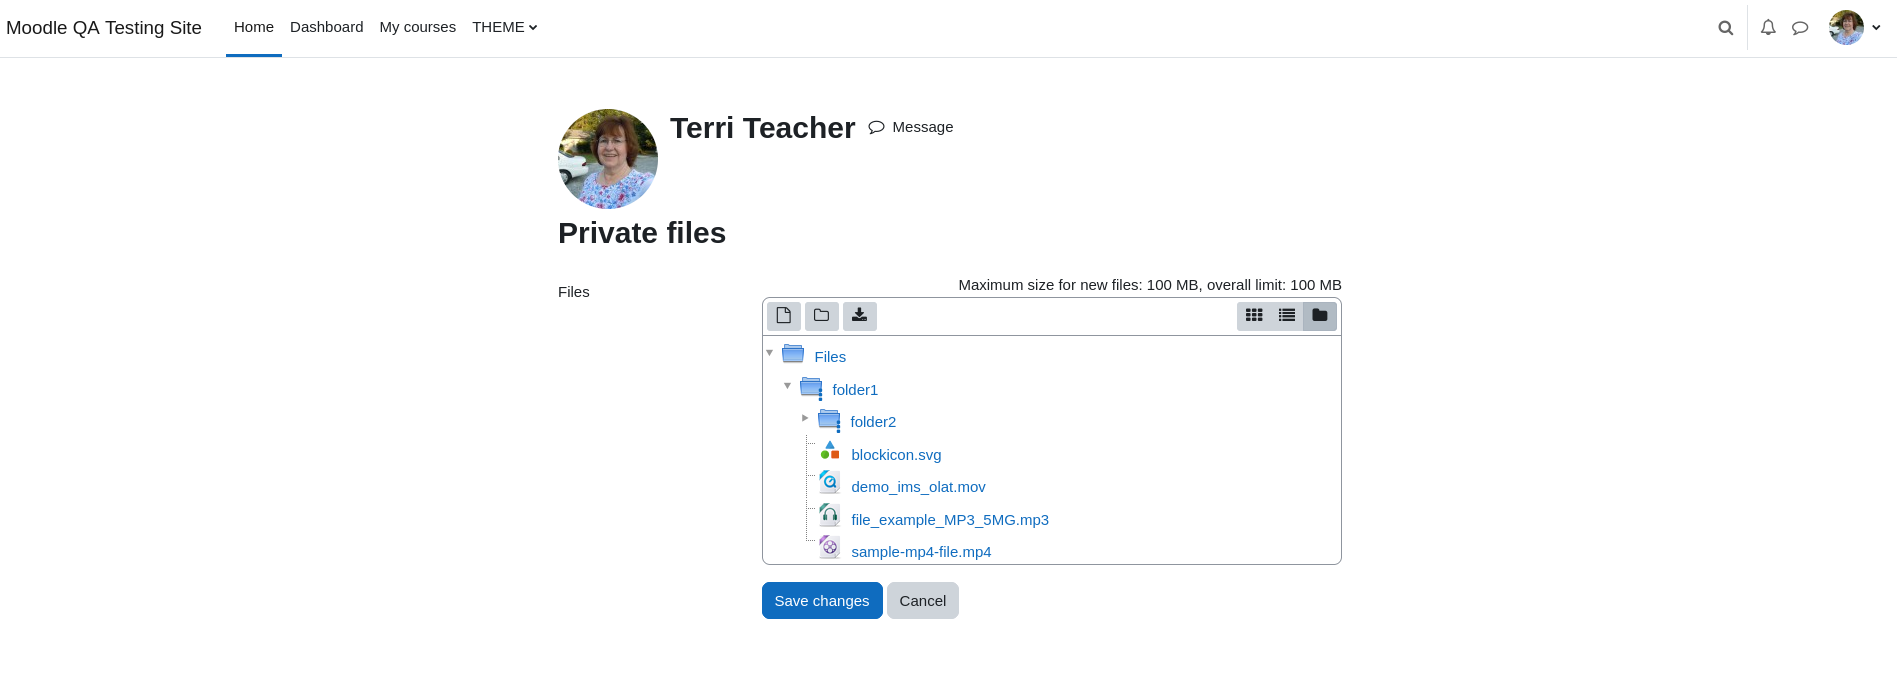The height and width of the screenshot is (694, 1897).
Task: Click the demo_ims_olat.mov QuickTime icon
Action: pyautogui.click(x=830, y=482)
